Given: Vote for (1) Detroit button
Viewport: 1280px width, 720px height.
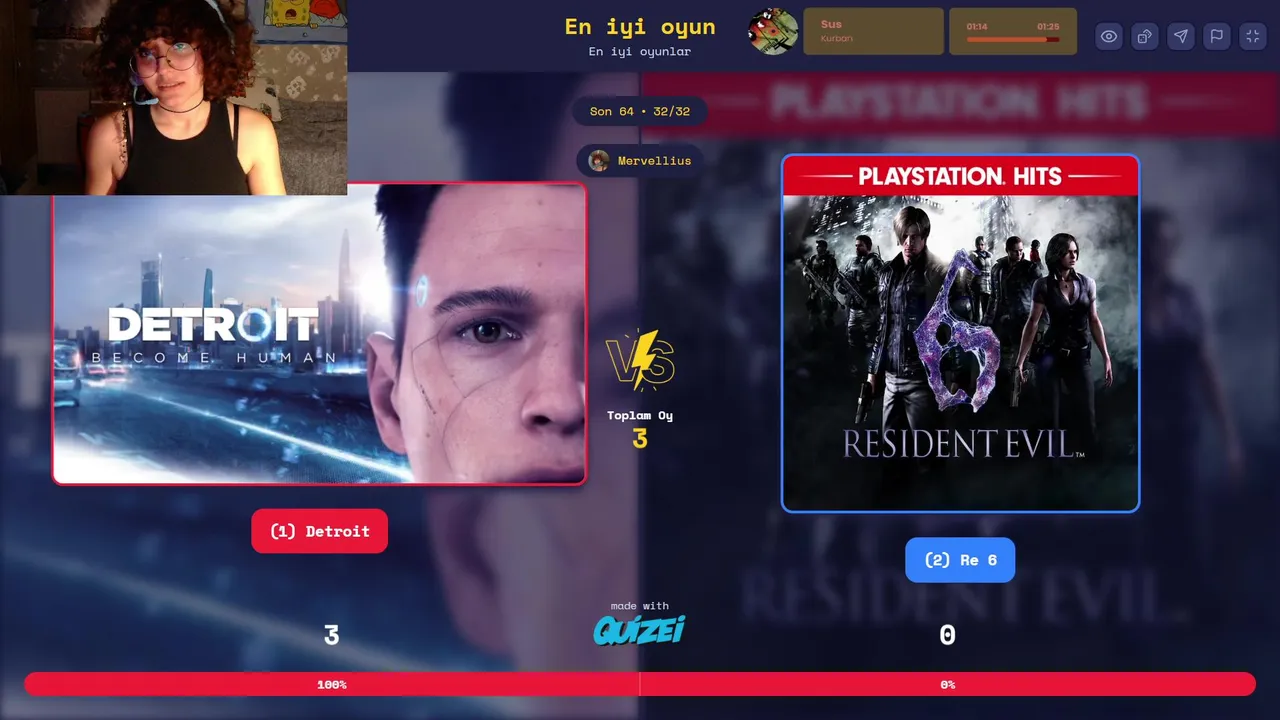Looking at the screenshot, I should click(319, 531).
